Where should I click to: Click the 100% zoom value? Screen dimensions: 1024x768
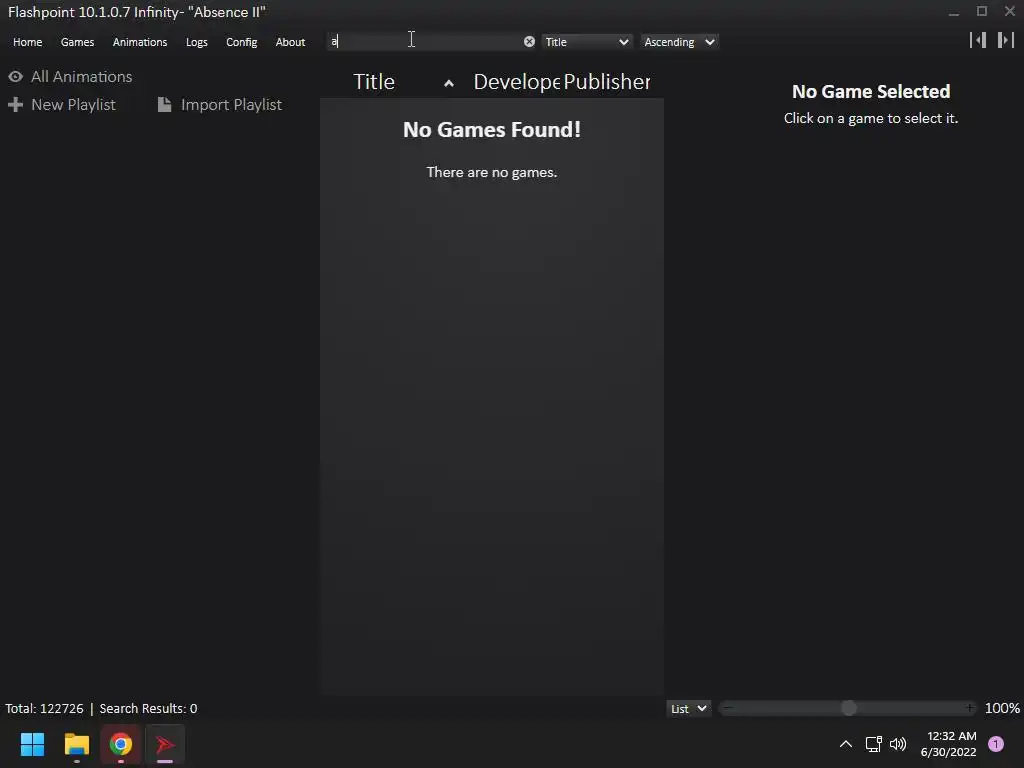(1002, 709)
